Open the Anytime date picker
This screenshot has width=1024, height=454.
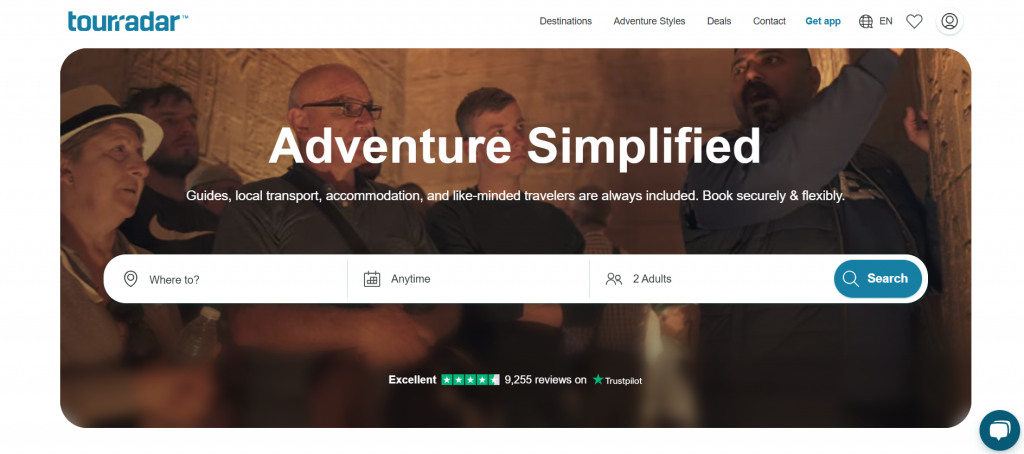[468, 279]
